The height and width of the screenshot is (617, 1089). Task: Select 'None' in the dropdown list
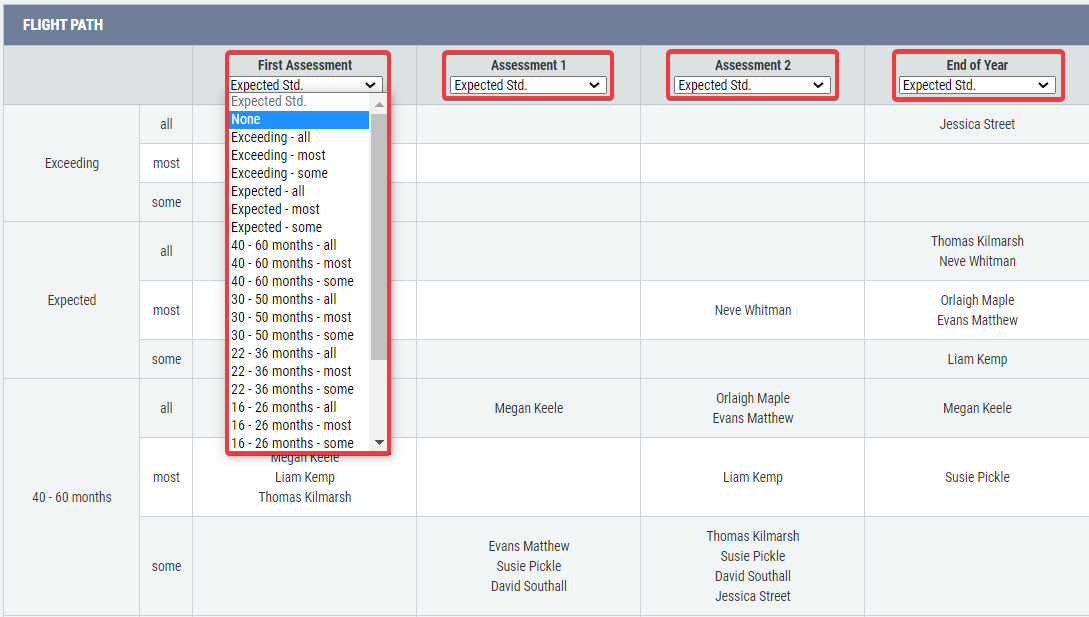tap(298, 120)
